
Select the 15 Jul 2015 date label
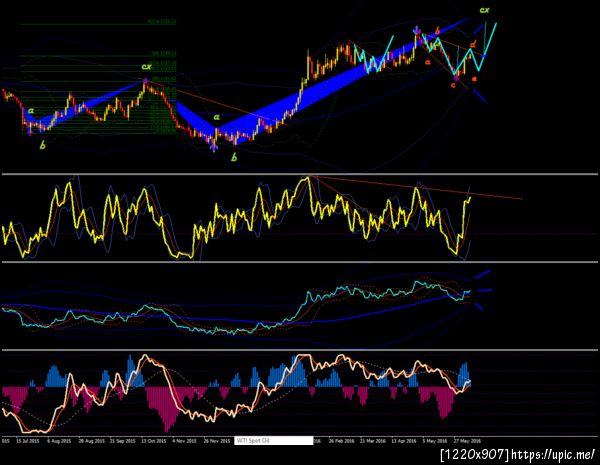[28, 441]
